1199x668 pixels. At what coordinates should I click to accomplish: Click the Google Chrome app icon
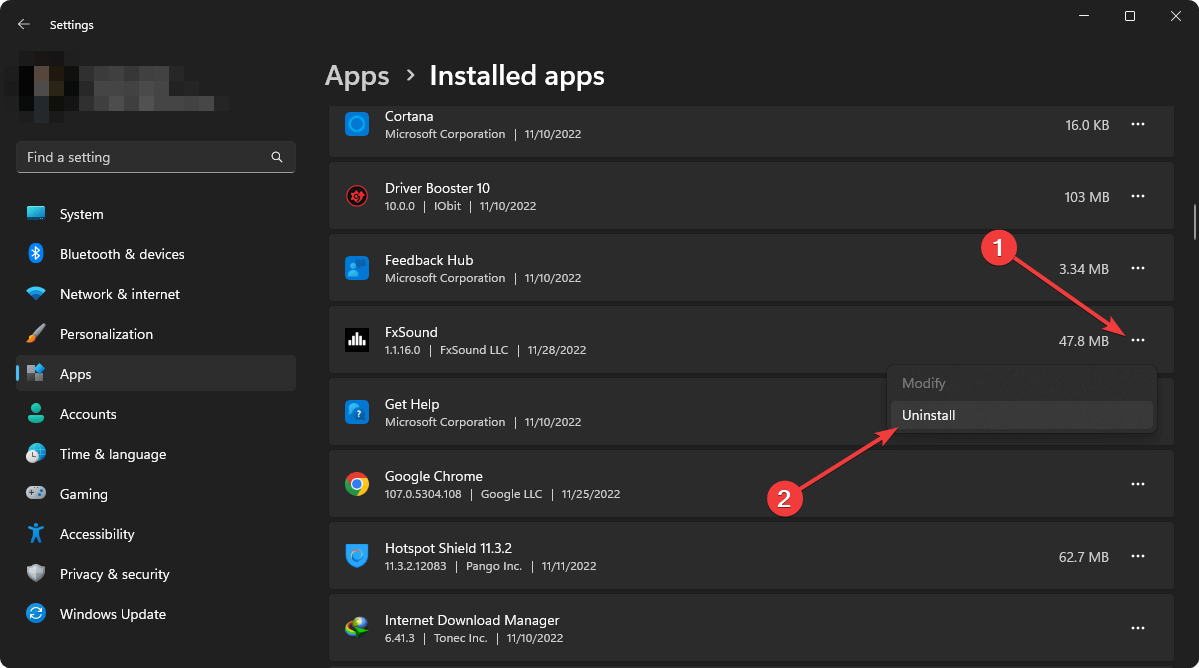357,485
